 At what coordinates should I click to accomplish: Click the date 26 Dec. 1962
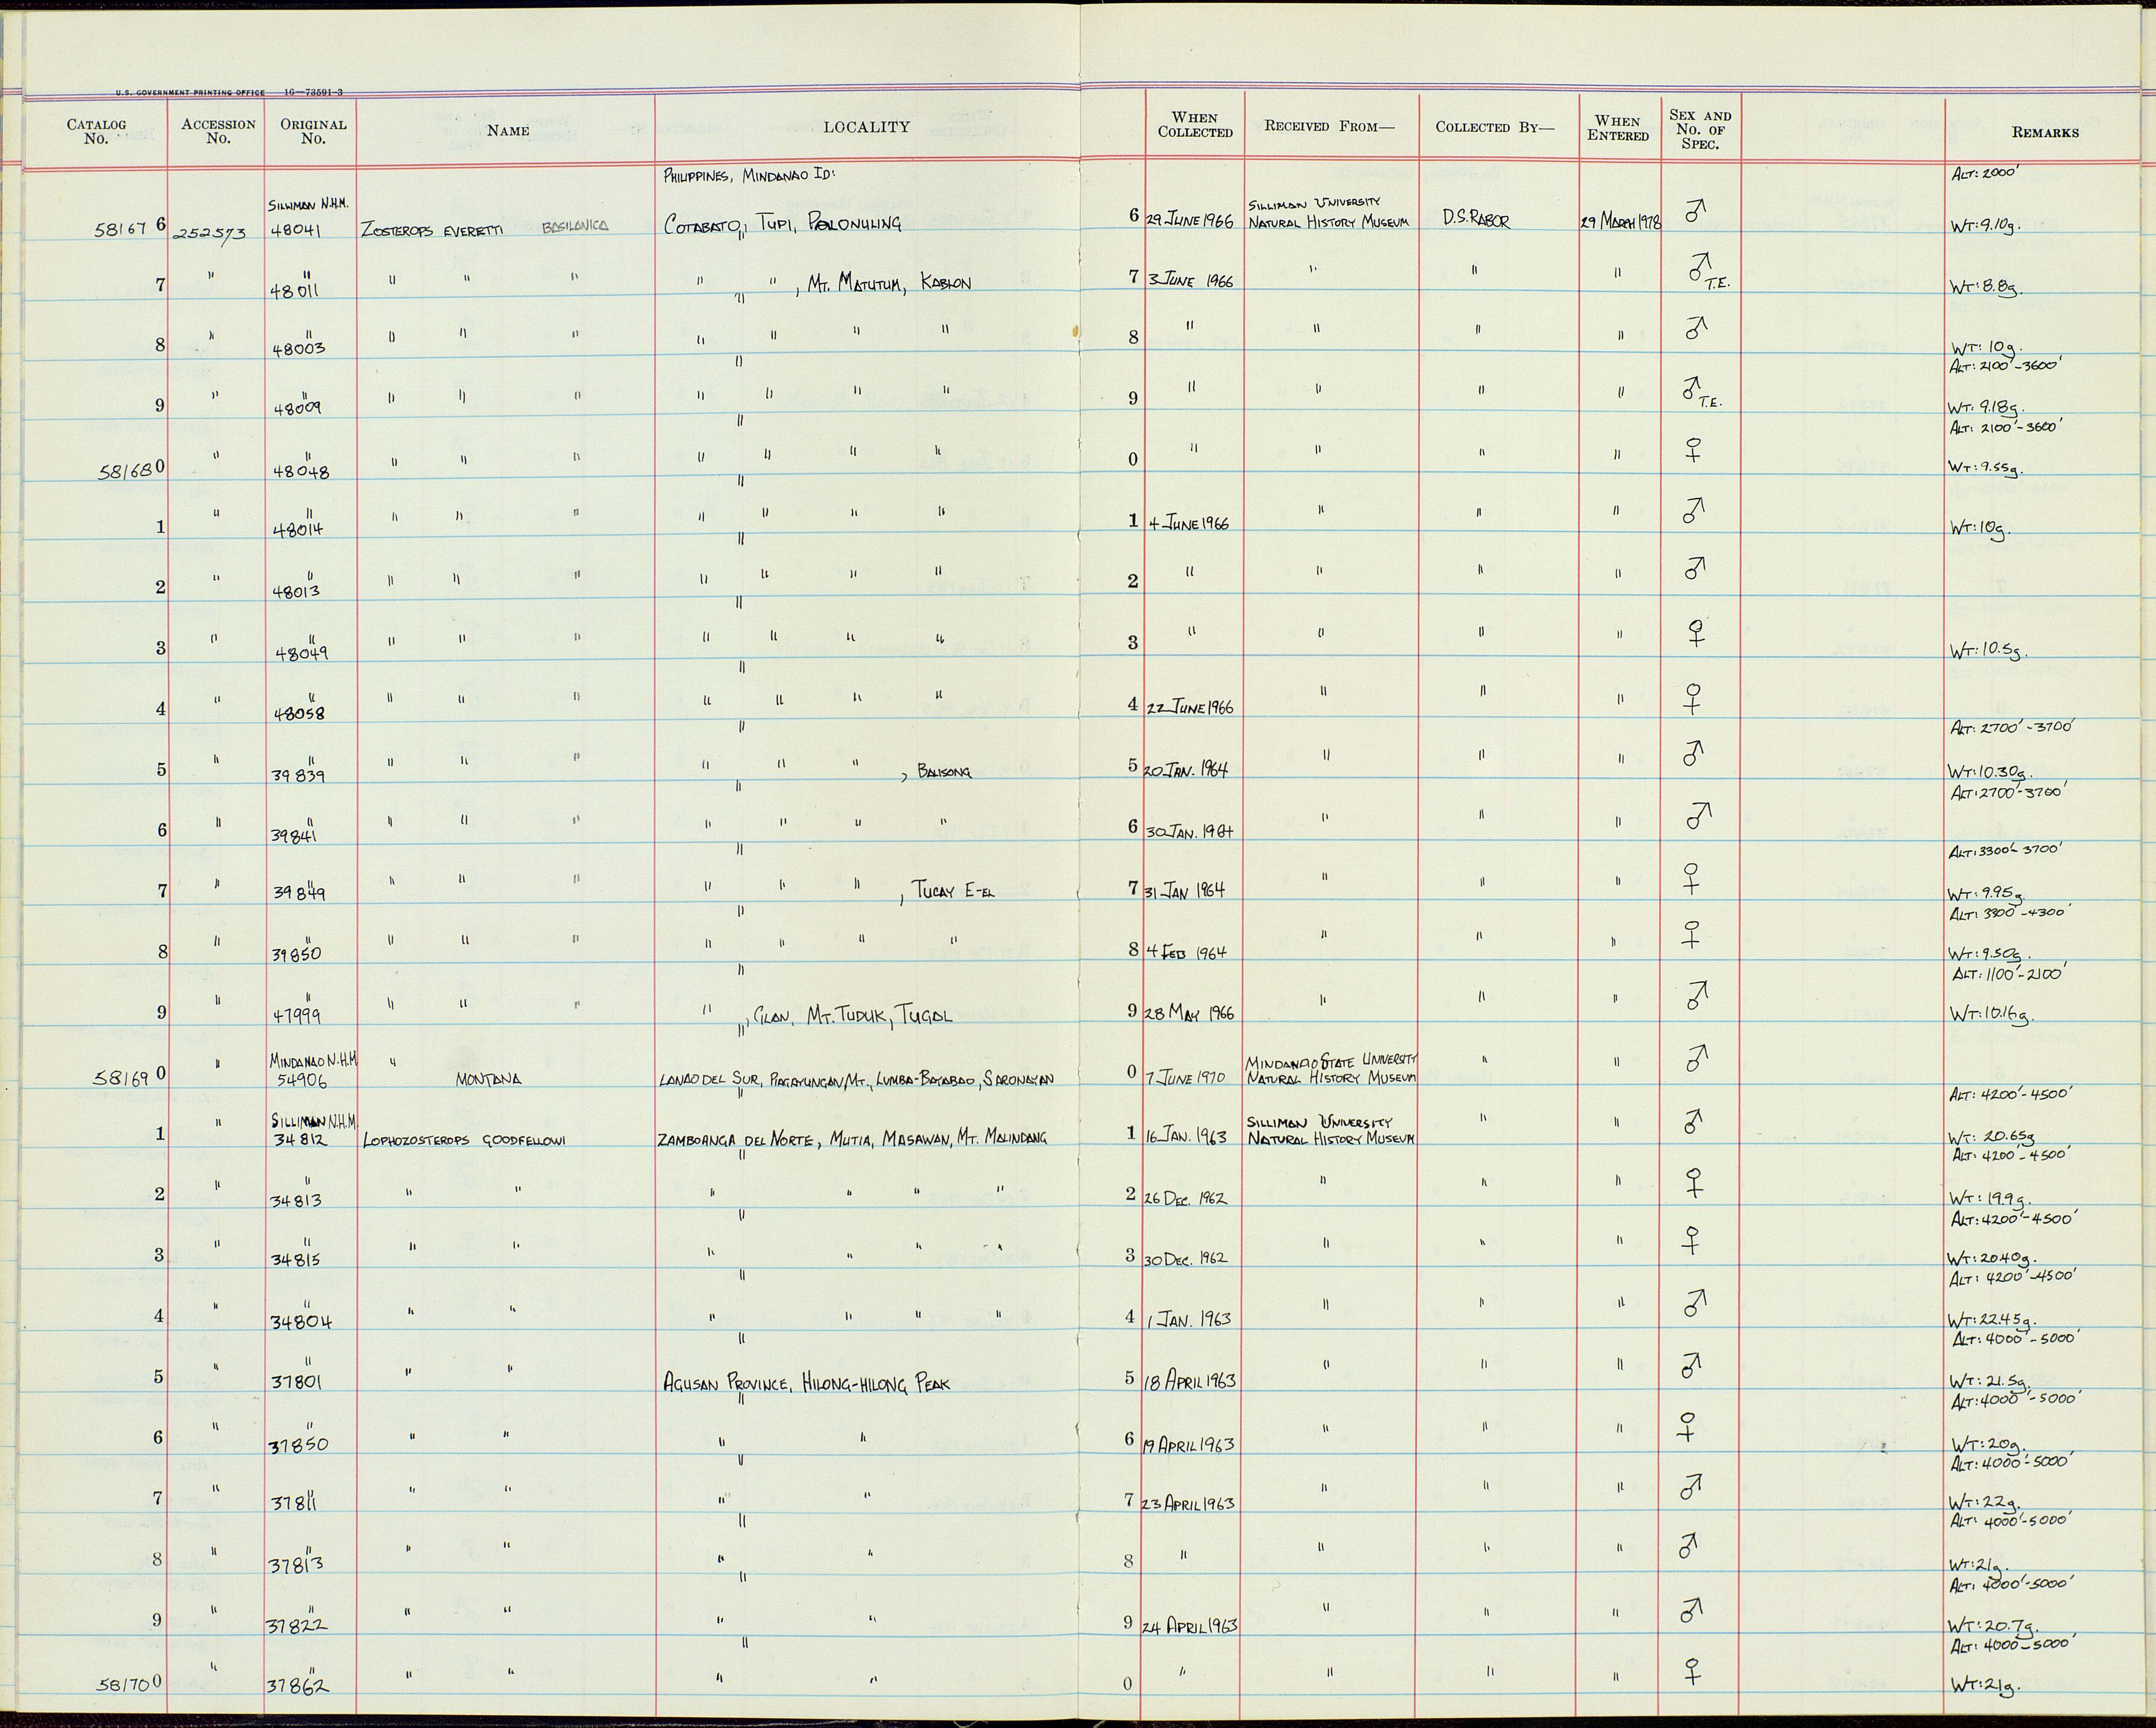coord(1186,1199)
